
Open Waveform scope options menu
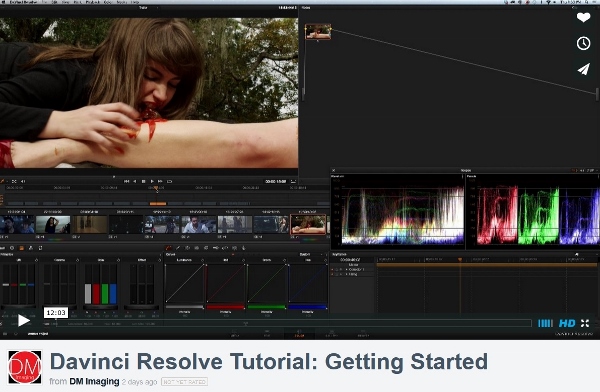click(463, 176)
